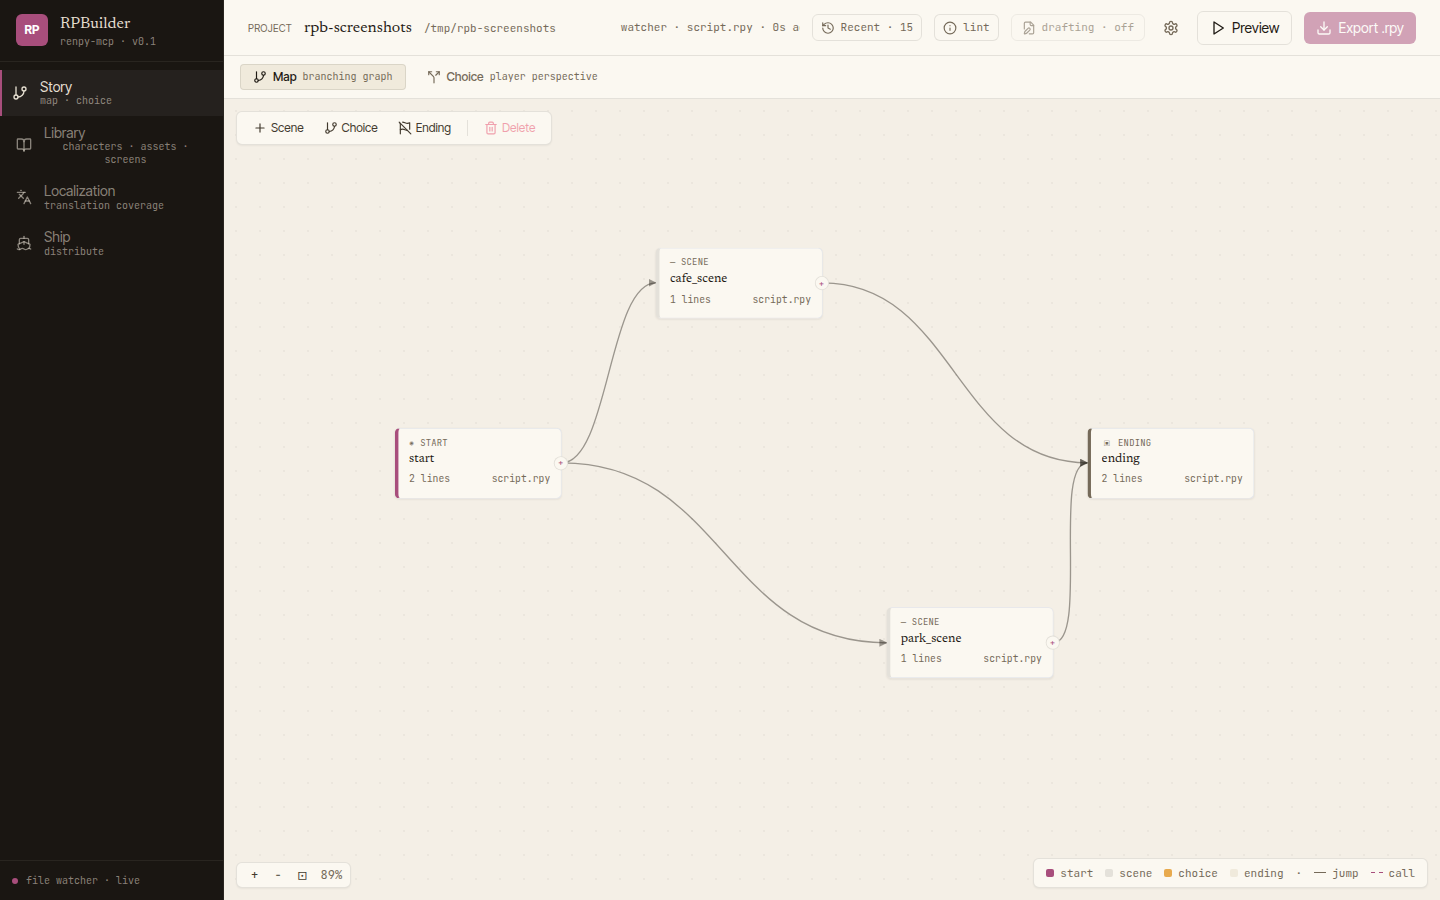The width and height of the screenshot is (1440, 900).
Task: Run the lint check
Action: (x=966, y=28)
